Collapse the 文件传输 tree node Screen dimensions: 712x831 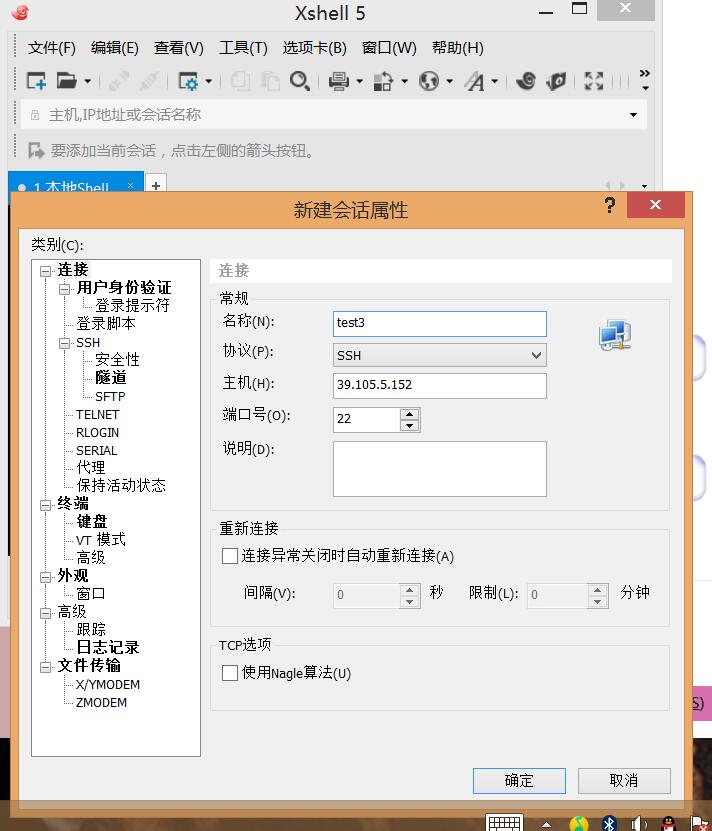[x=46, y=667]
